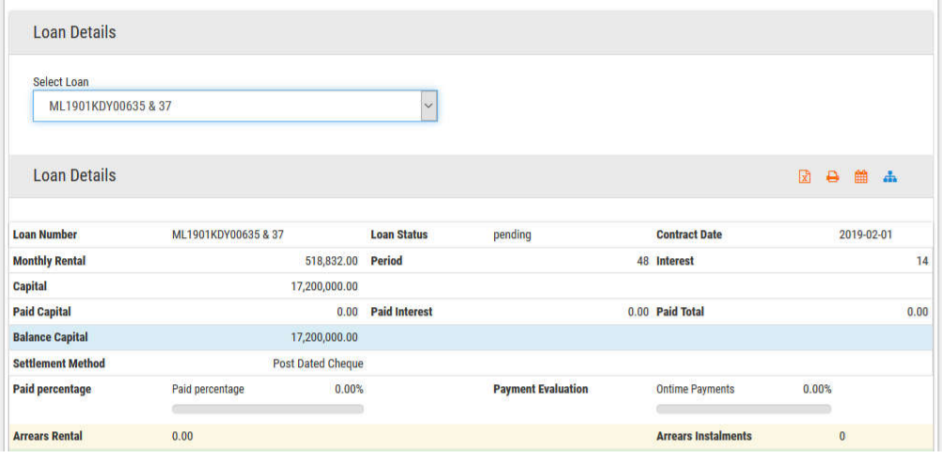
Task: Click the Select Loan dropdown arrow
Action: 428,106
